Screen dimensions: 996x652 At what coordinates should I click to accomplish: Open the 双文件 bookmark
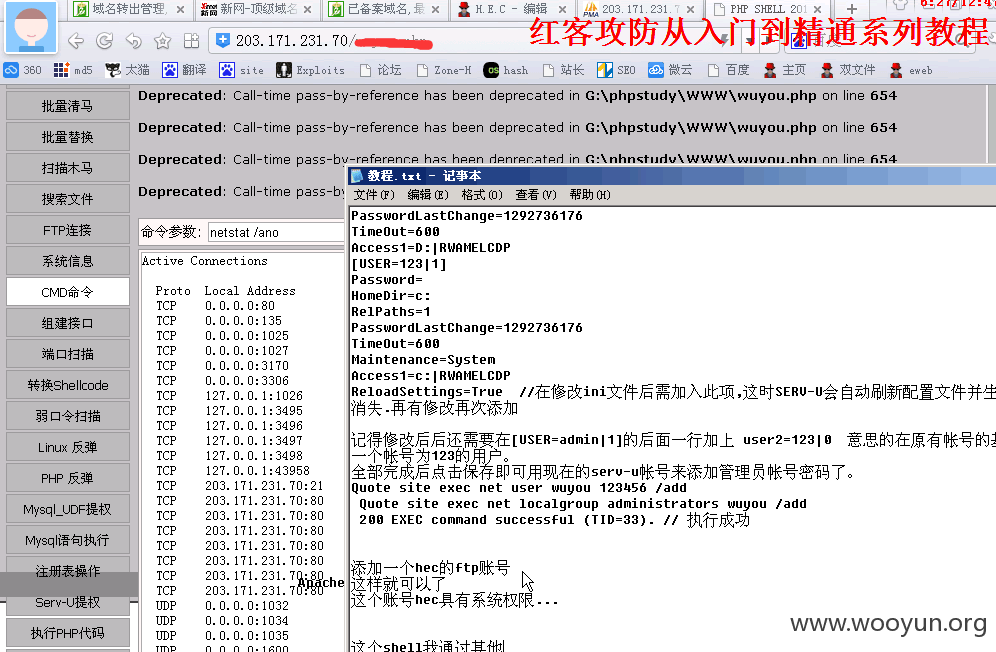pyautogui.click(x=847, y=70)
